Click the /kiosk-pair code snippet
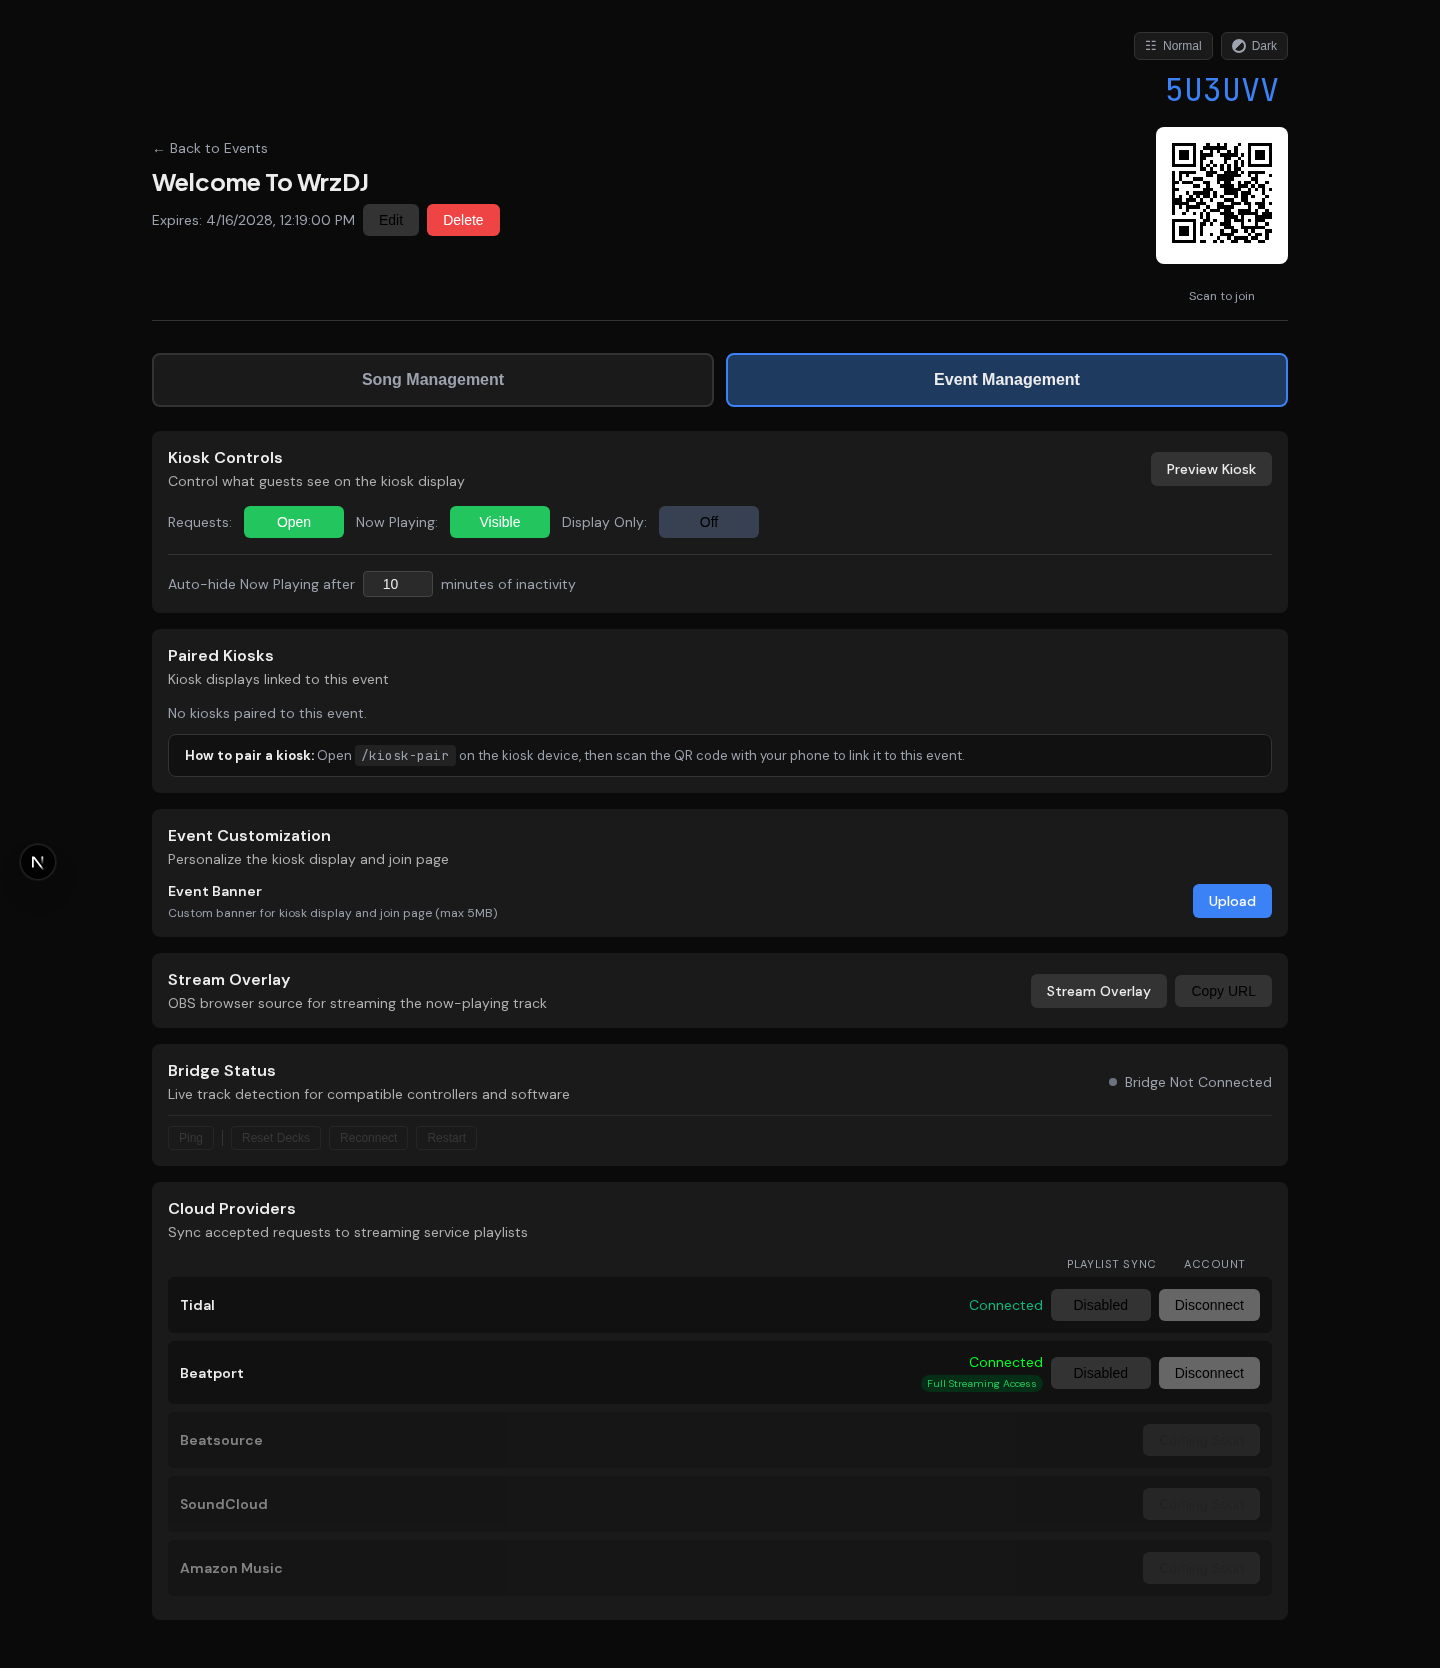The image size is (1440, 1668). click(x=405, y=755)
